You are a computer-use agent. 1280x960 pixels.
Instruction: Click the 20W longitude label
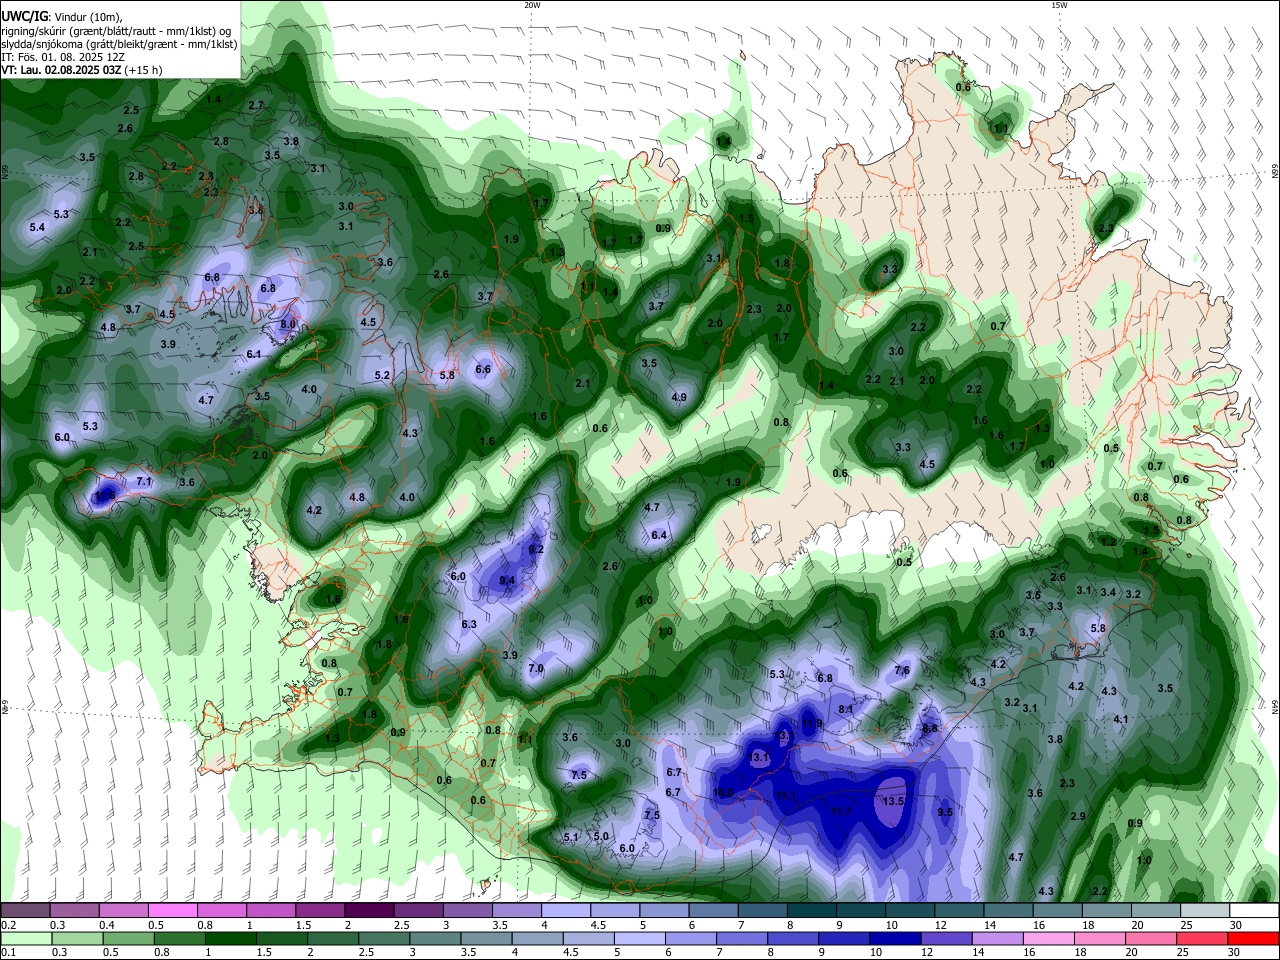tap(532, 5)
